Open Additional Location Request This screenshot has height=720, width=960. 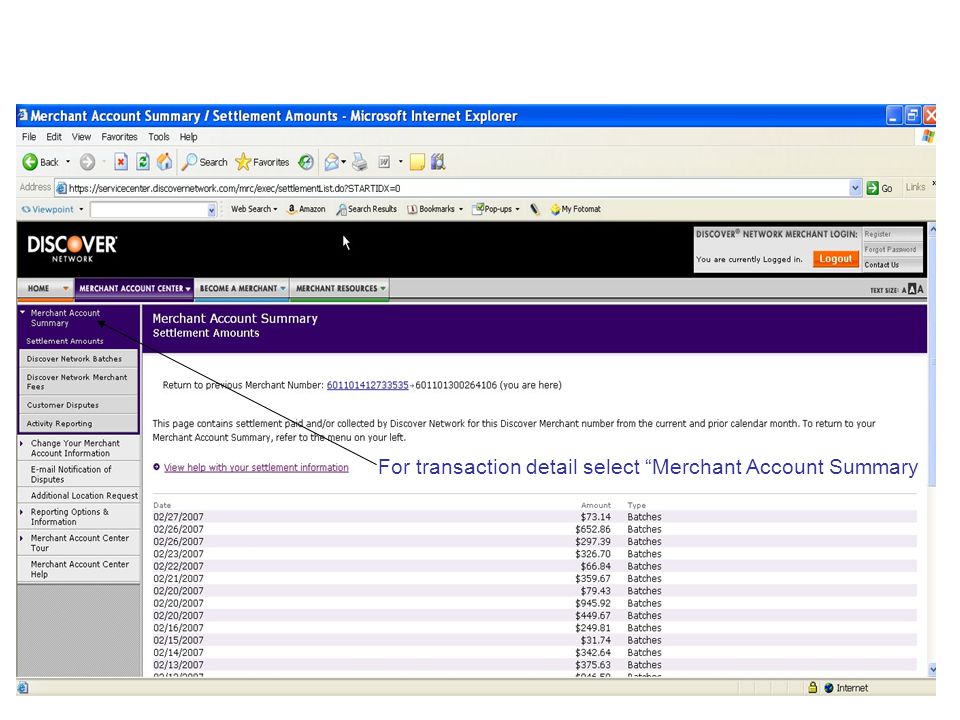tap(78, 496)
